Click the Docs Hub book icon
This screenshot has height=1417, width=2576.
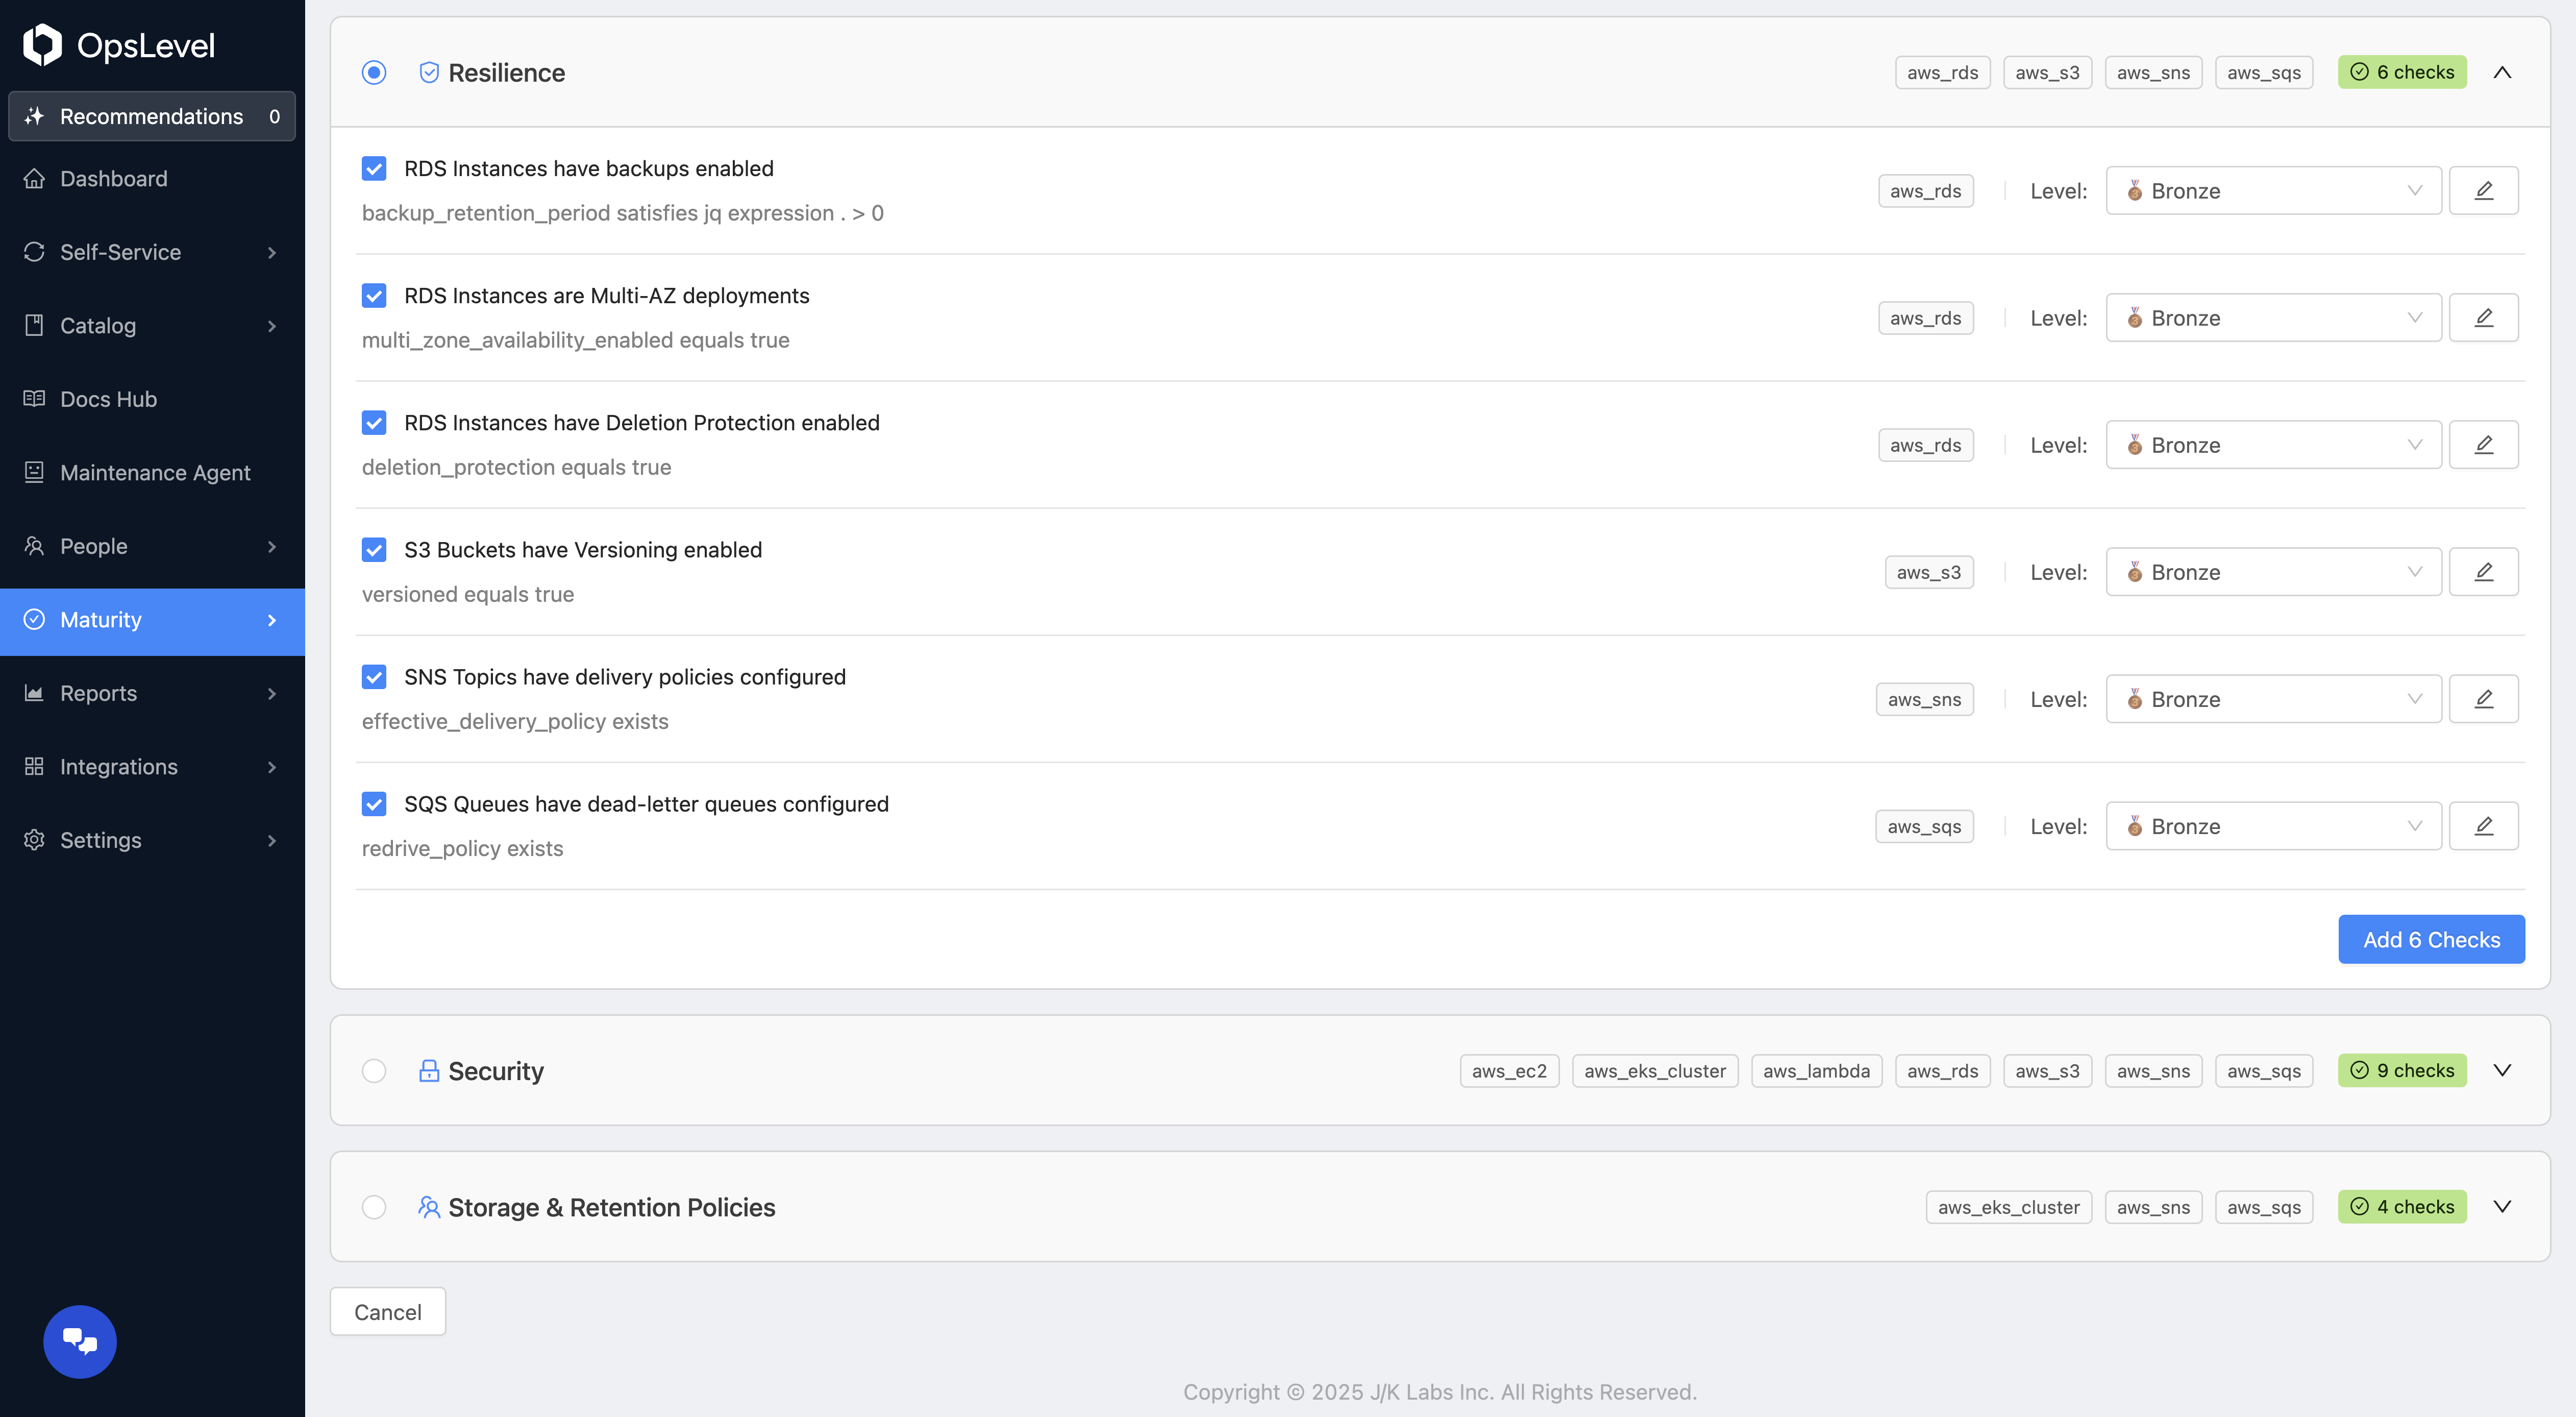35,399
